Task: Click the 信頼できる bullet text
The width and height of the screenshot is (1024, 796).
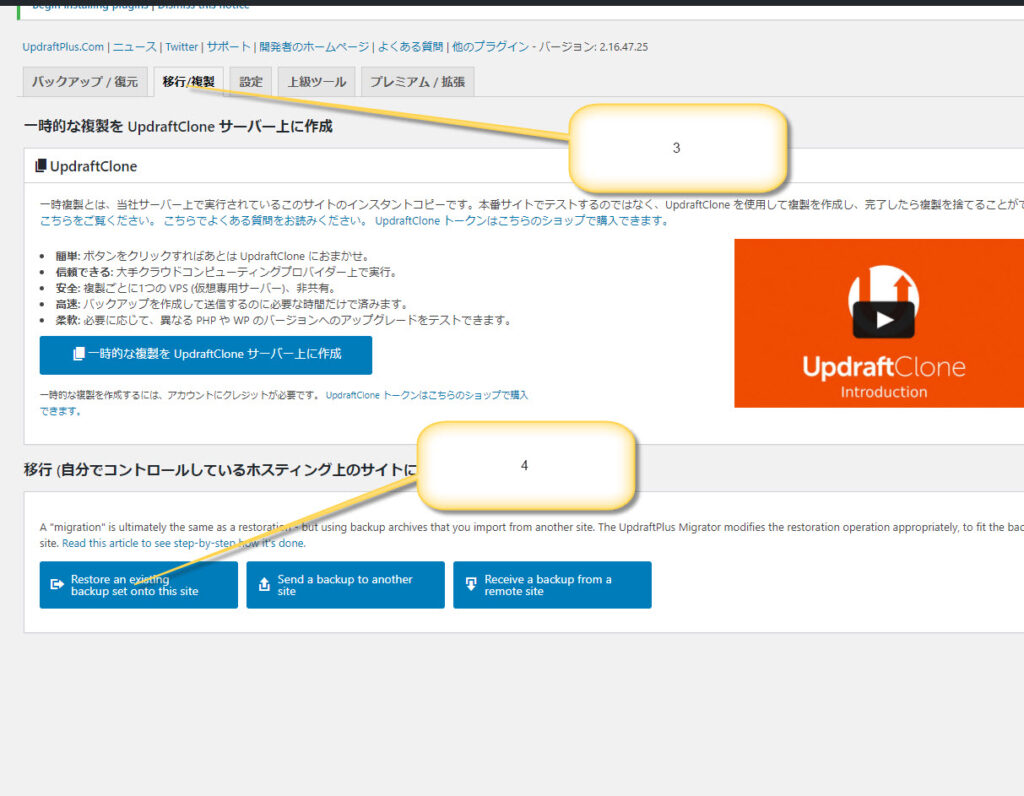Action: pos(227,272)
